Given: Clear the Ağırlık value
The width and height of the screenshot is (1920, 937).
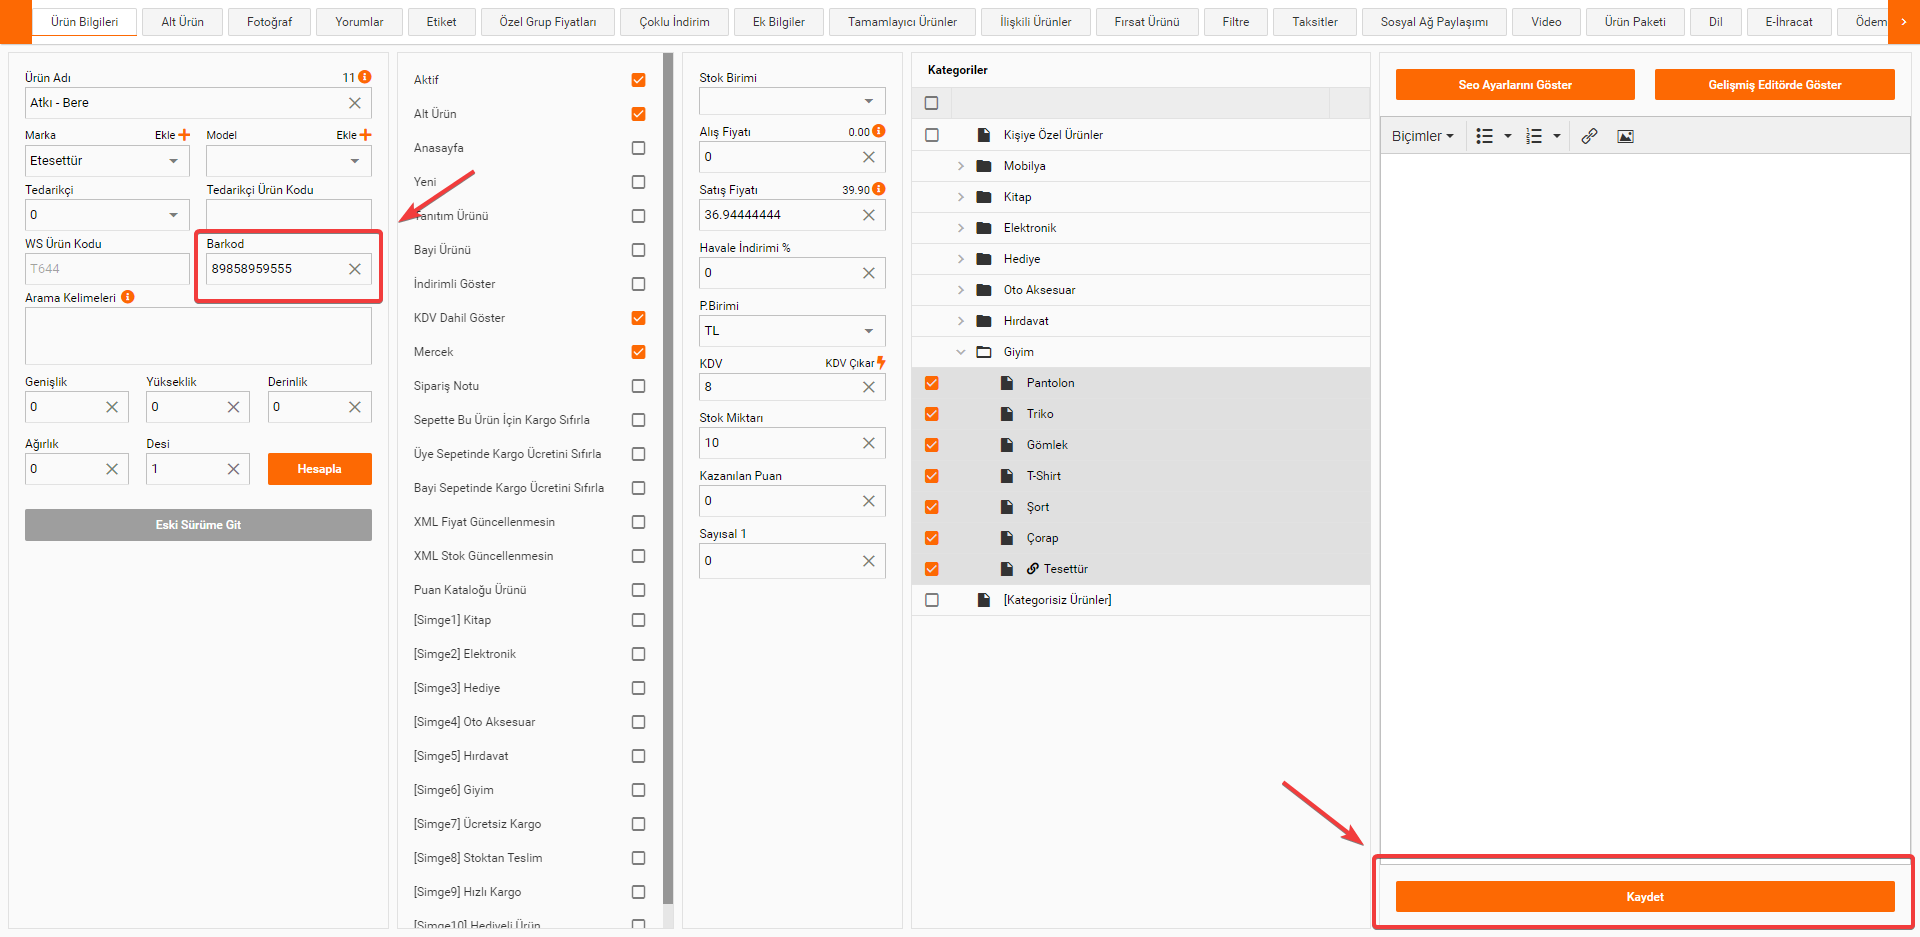Looking at the screenshot, I should (112, 469).
